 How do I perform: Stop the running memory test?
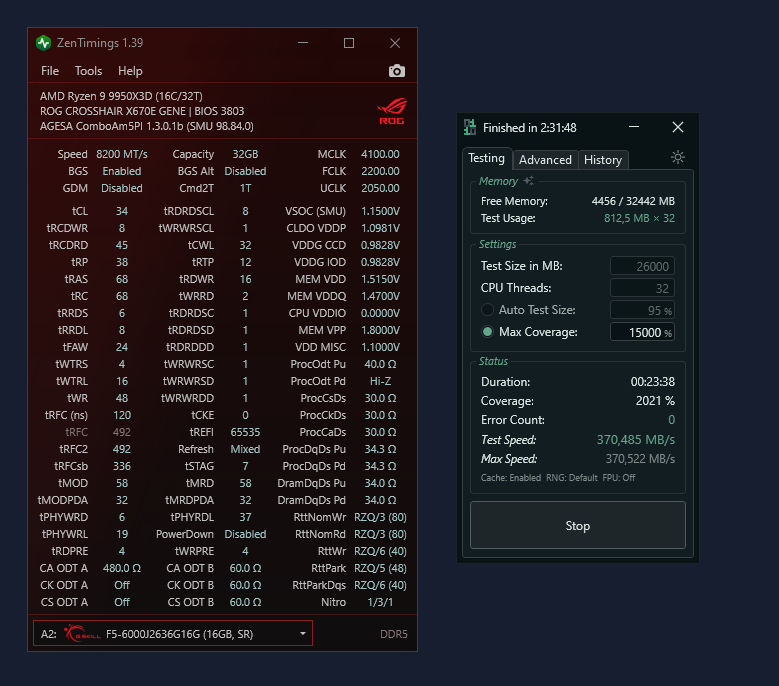578,526
